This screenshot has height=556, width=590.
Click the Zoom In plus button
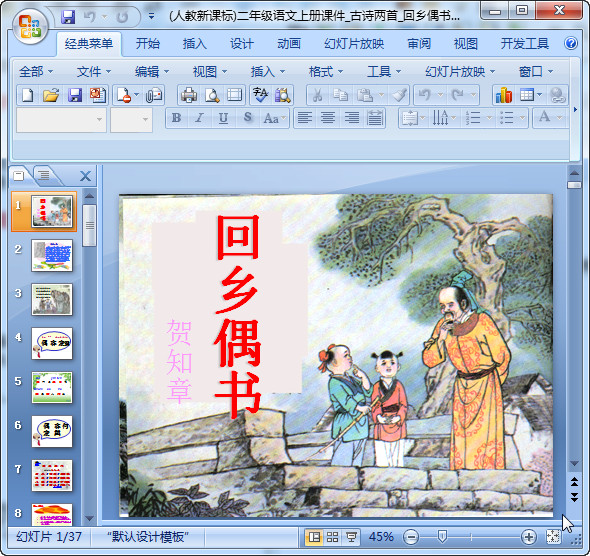pos(528,537)
